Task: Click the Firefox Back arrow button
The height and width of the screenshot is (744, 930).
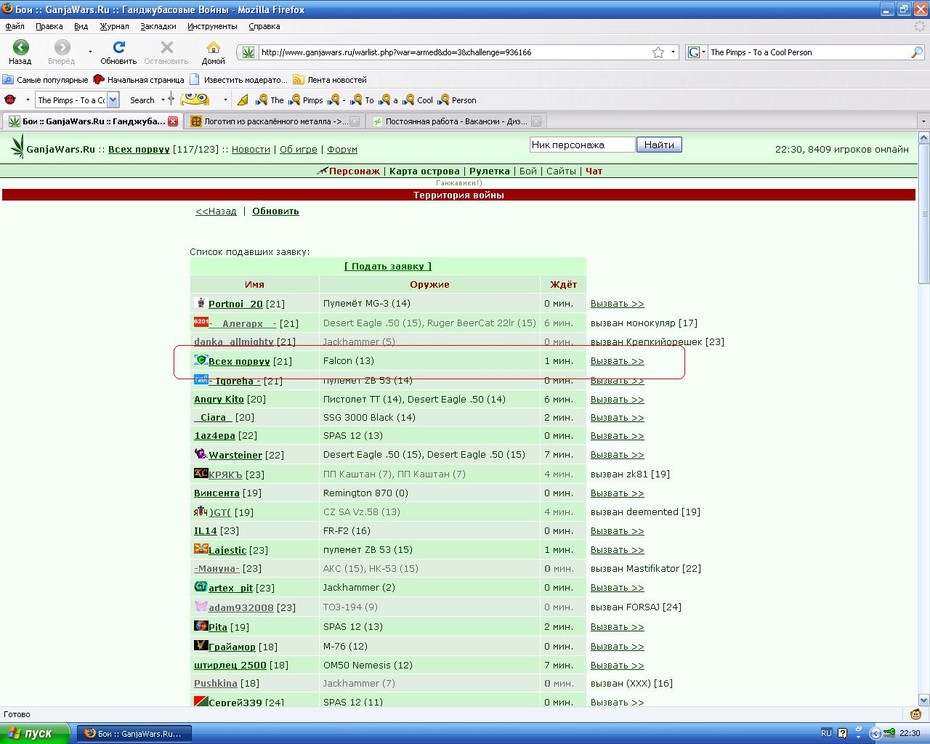Action: click(x=21, y=47)
